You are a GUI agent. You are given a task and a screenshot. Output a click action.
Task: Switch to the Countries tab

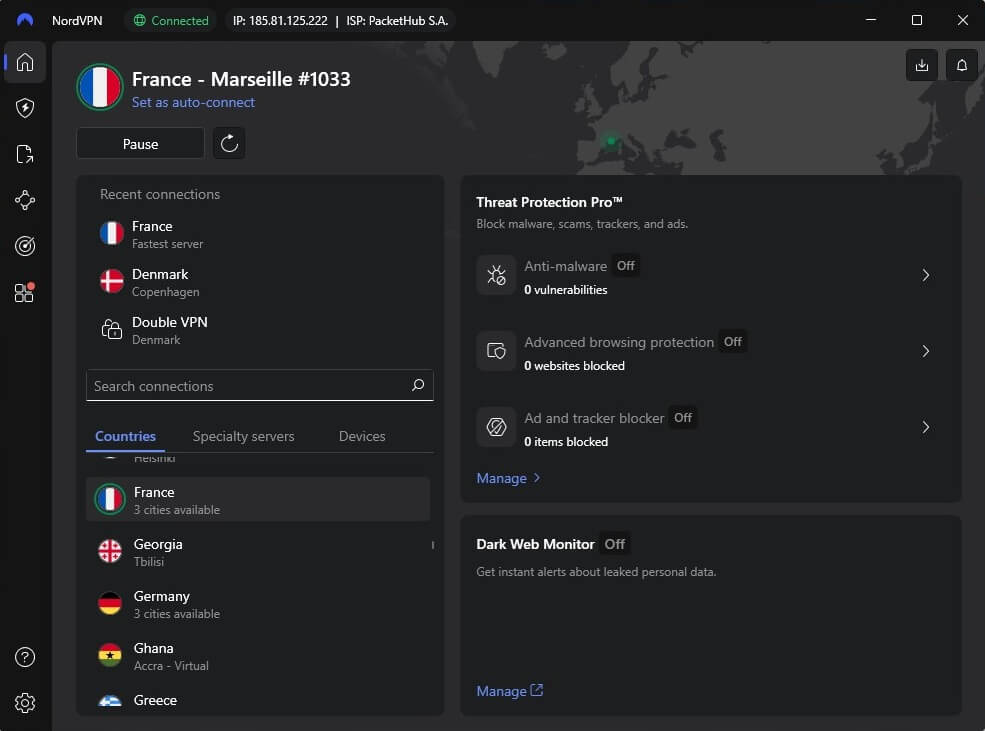pyautogui.click(x=125, y=436)
